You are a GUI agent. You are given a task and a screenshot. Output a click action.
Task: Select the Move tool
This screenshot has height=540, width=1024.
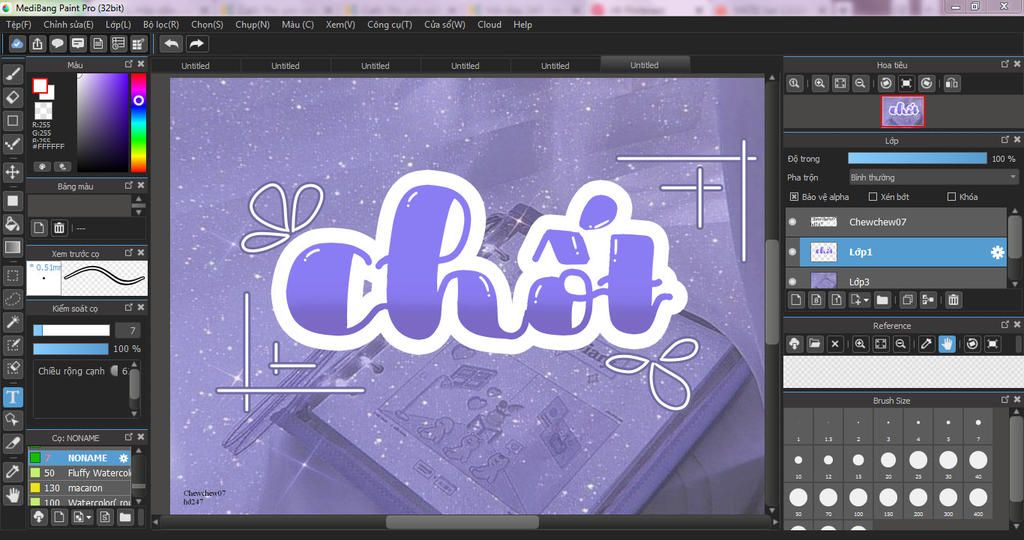pos(12,172)
